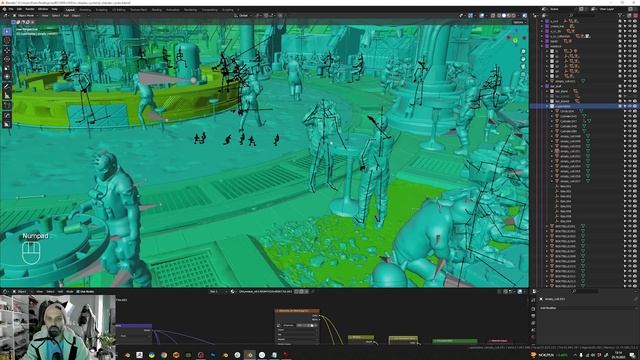Open the Render menu

30,9
